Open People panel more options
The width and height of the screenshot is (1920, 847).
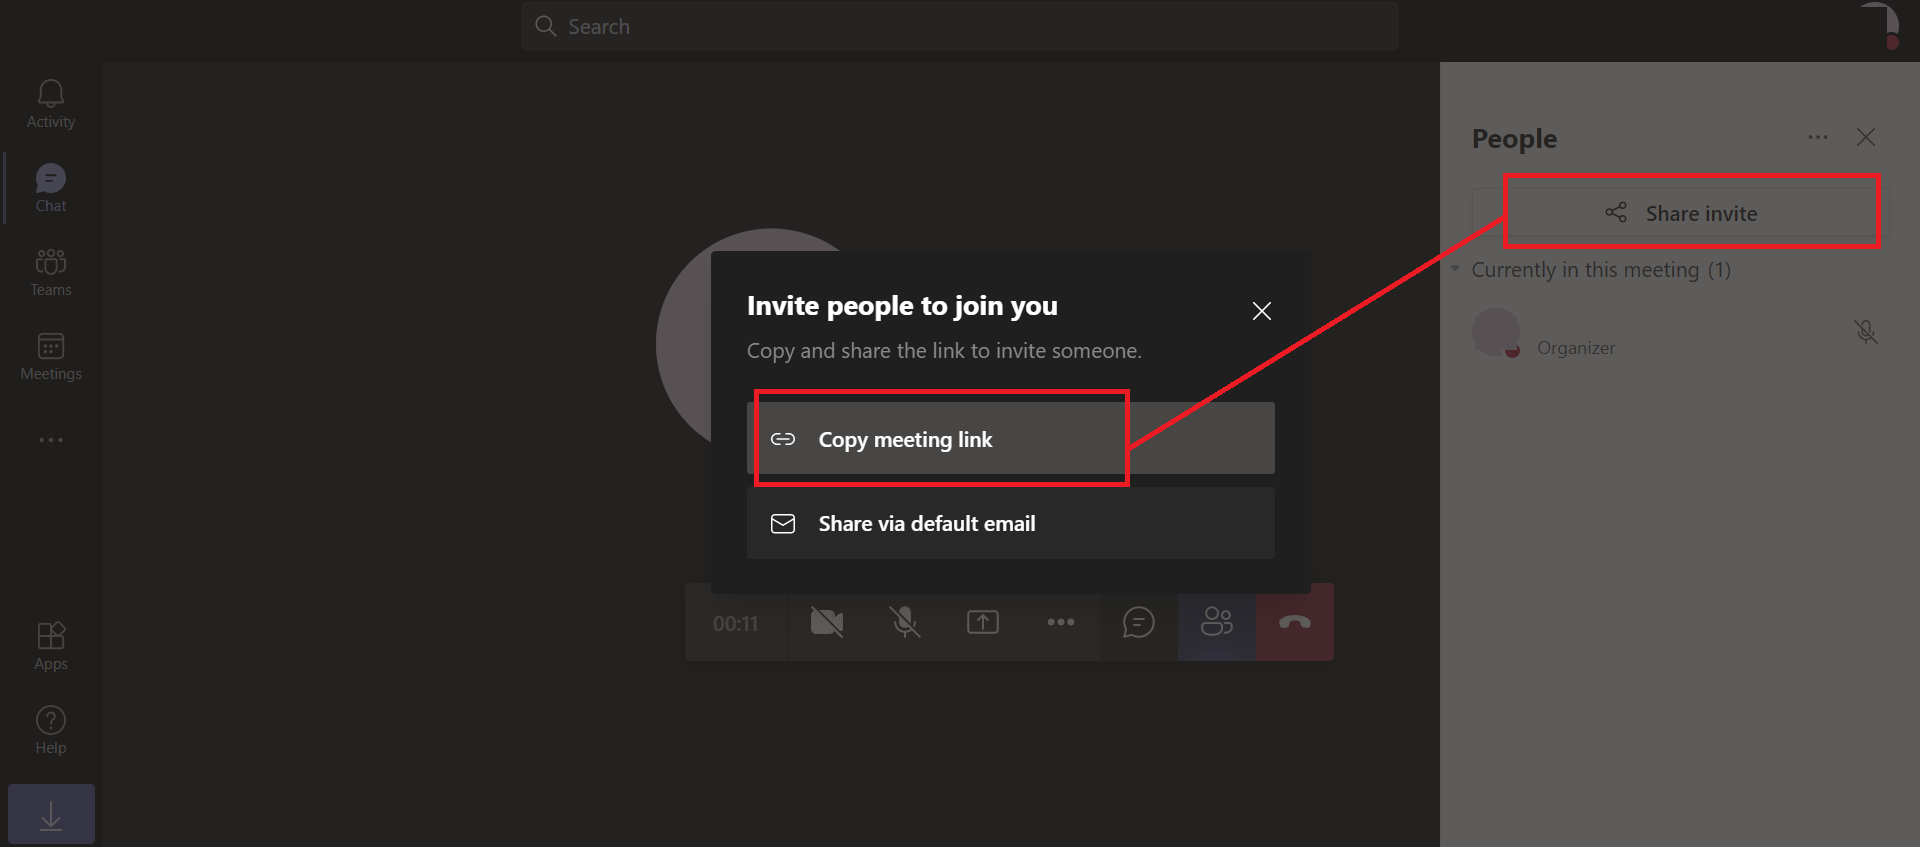pos(1818,137)
